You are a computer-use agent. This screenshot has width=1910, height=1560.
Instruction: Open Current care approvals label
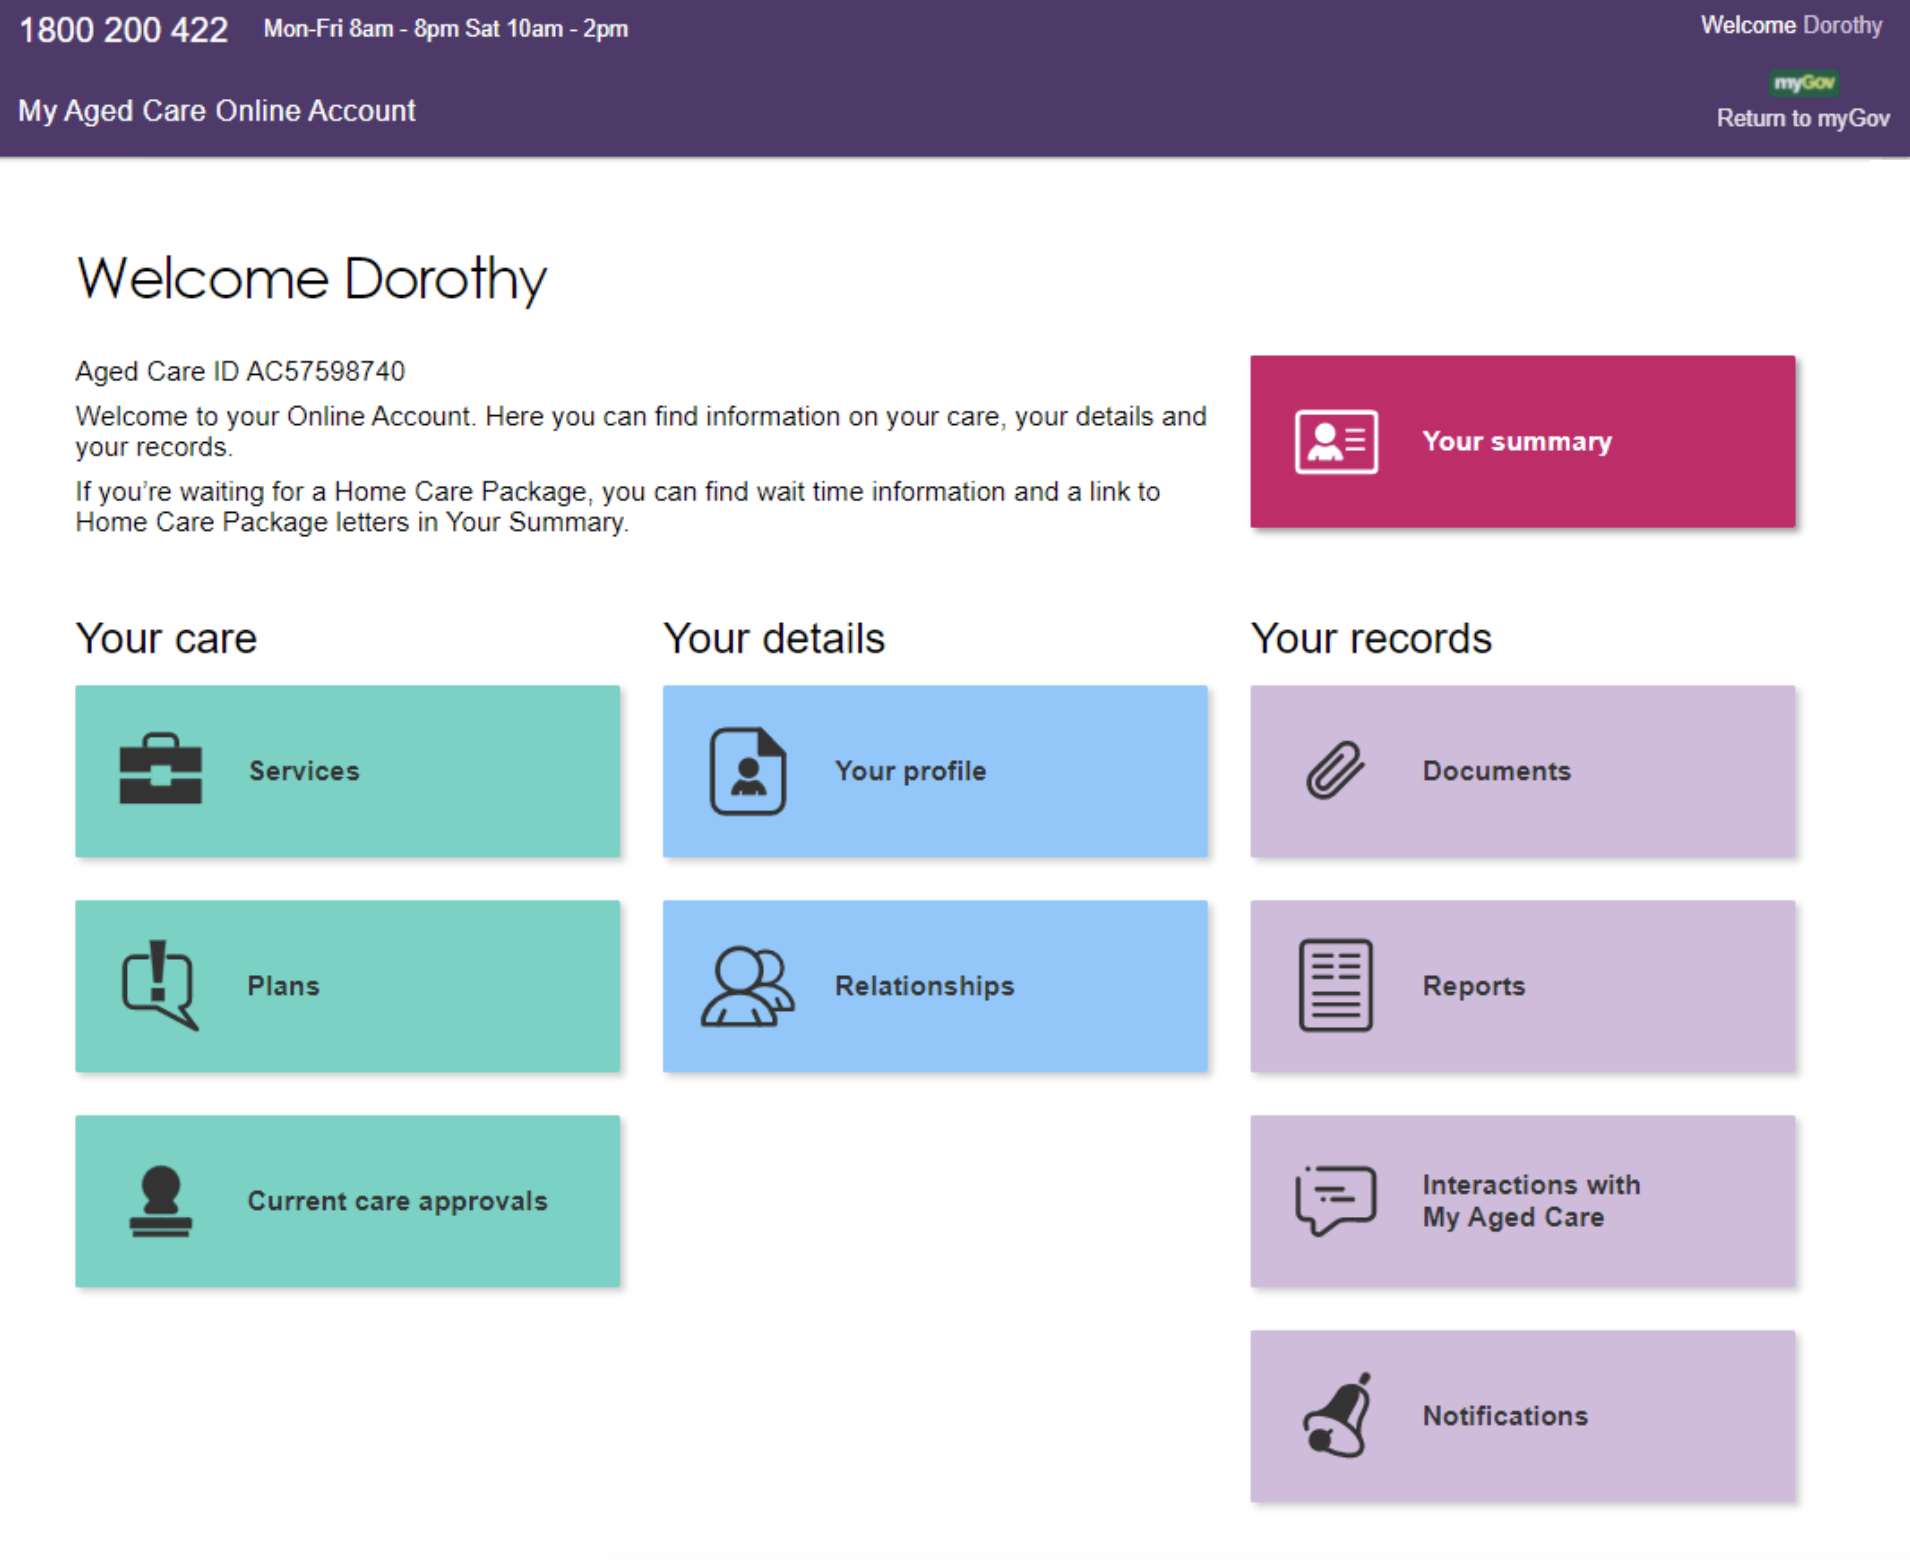point(397,1201)
